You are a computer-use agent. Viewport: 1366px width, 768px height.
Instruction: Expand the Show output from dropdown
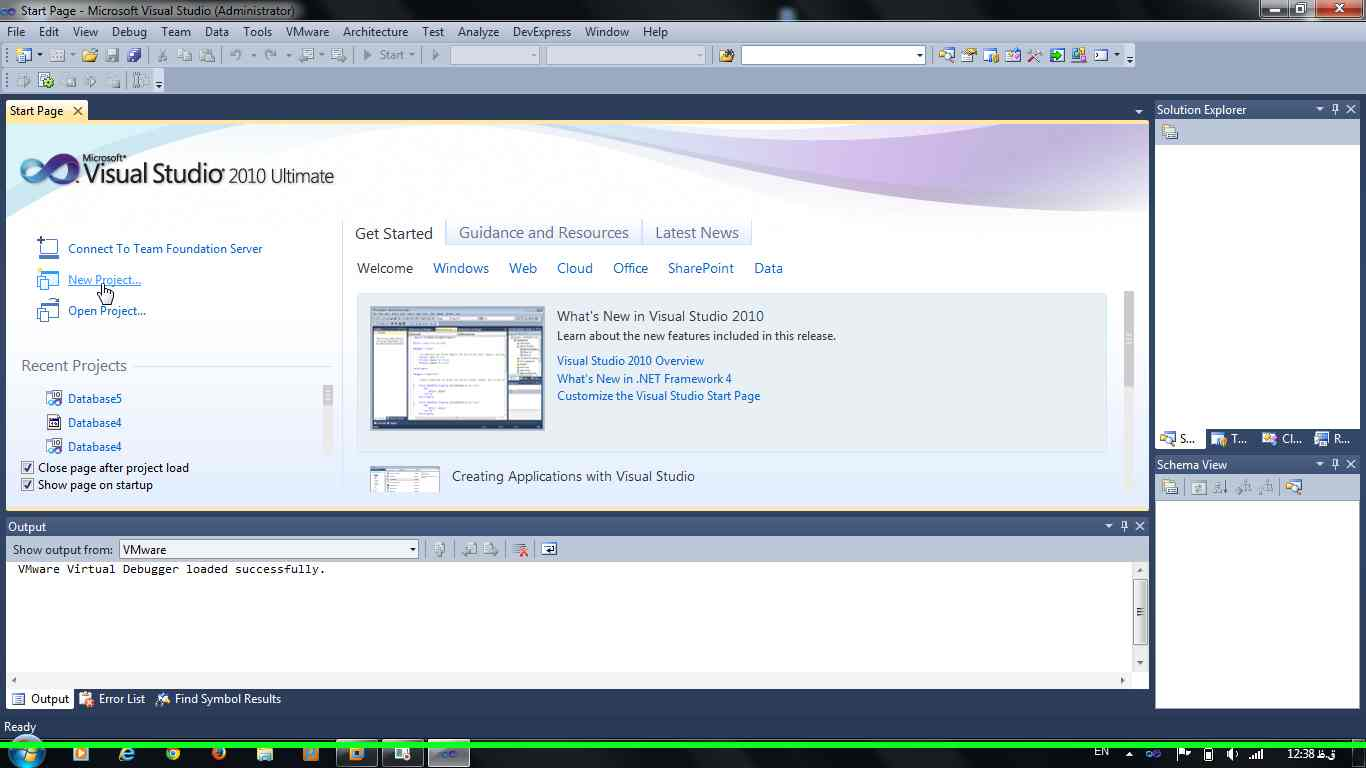click(412, 549)
